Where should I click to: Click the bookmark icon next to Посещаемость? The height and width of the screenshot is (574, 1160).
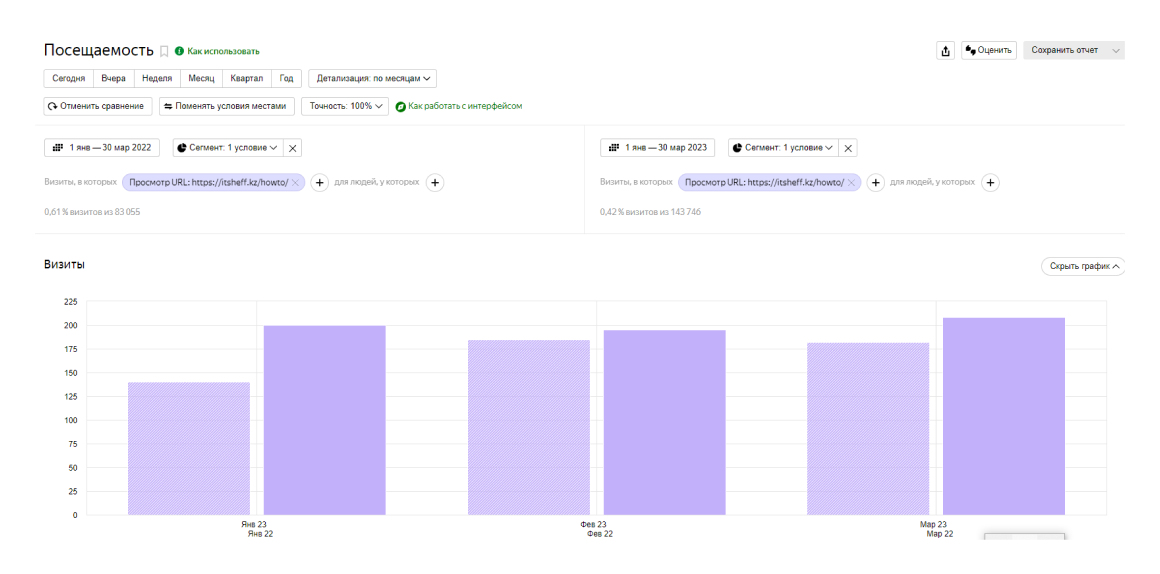(164, 51)
